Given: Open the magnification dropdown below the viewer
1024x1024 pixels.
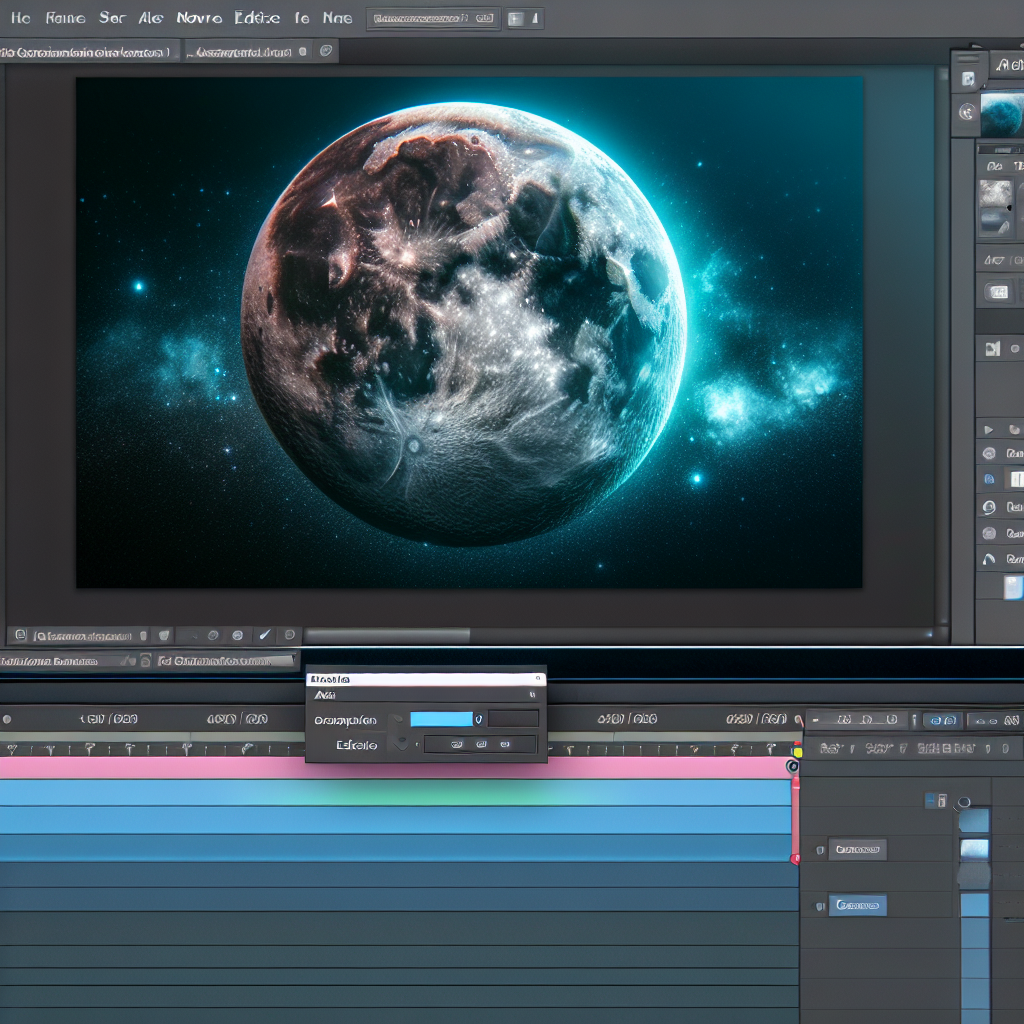Looking at the screenshot, I should (x=83, y=635).
